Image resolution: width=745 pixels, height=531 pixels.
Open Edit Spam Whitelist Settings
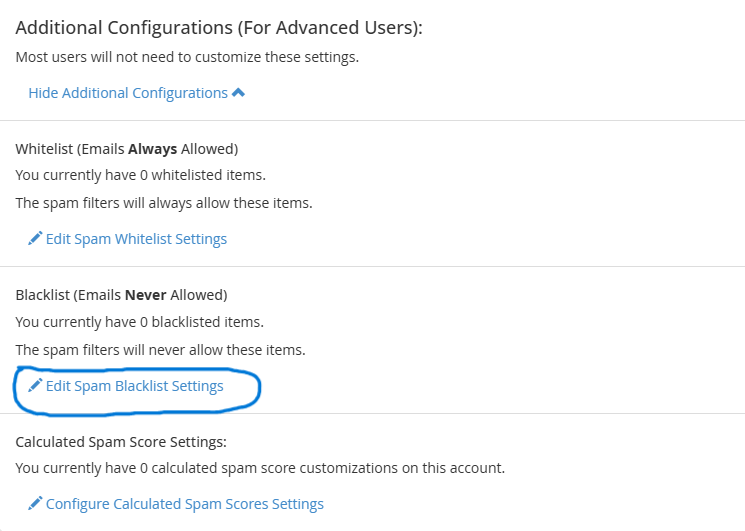(136, 239)
